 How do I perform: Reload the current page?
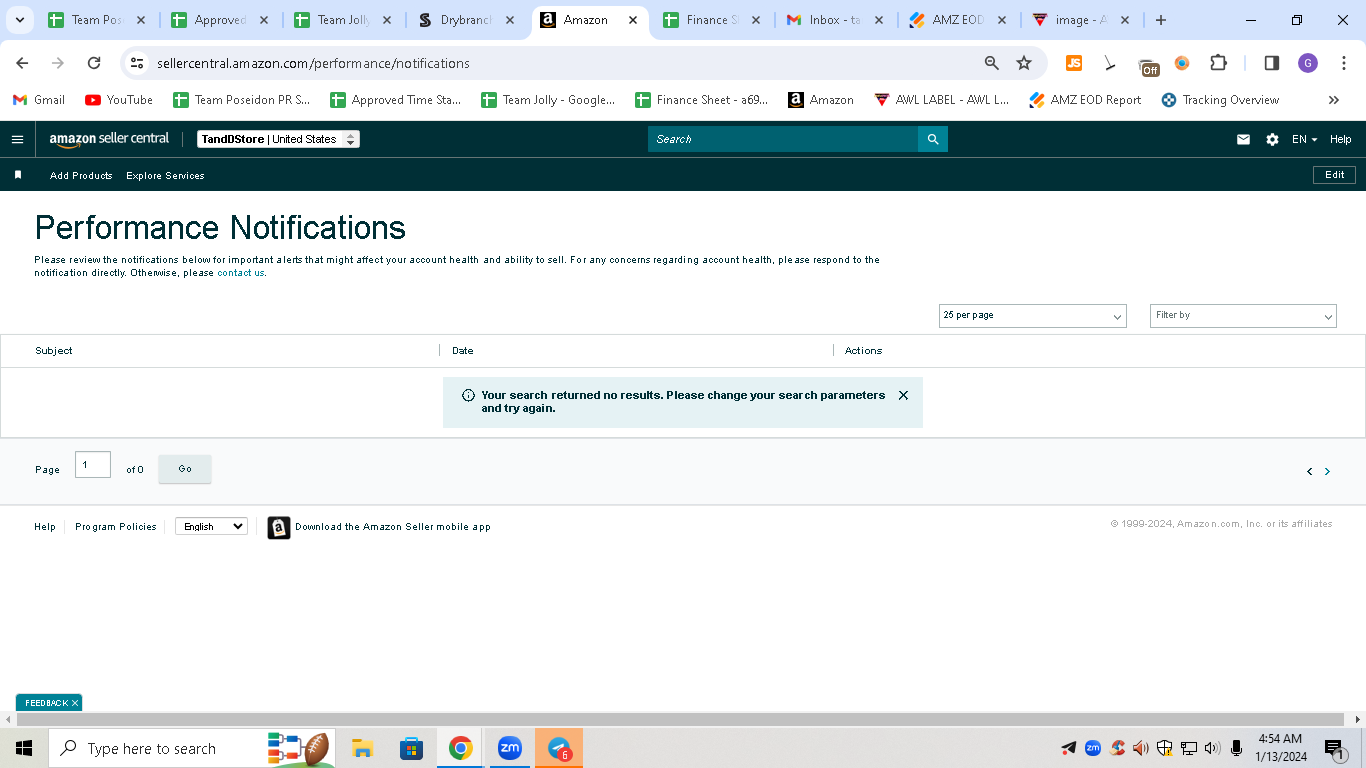point(94,63)
